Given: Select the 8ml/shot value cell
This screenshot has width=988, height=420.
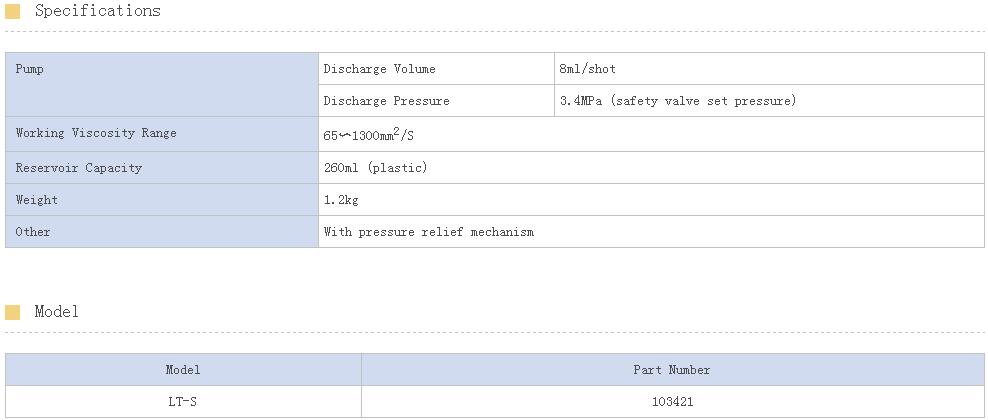Looking at the screenshot, I should click(x=769, y=69).
